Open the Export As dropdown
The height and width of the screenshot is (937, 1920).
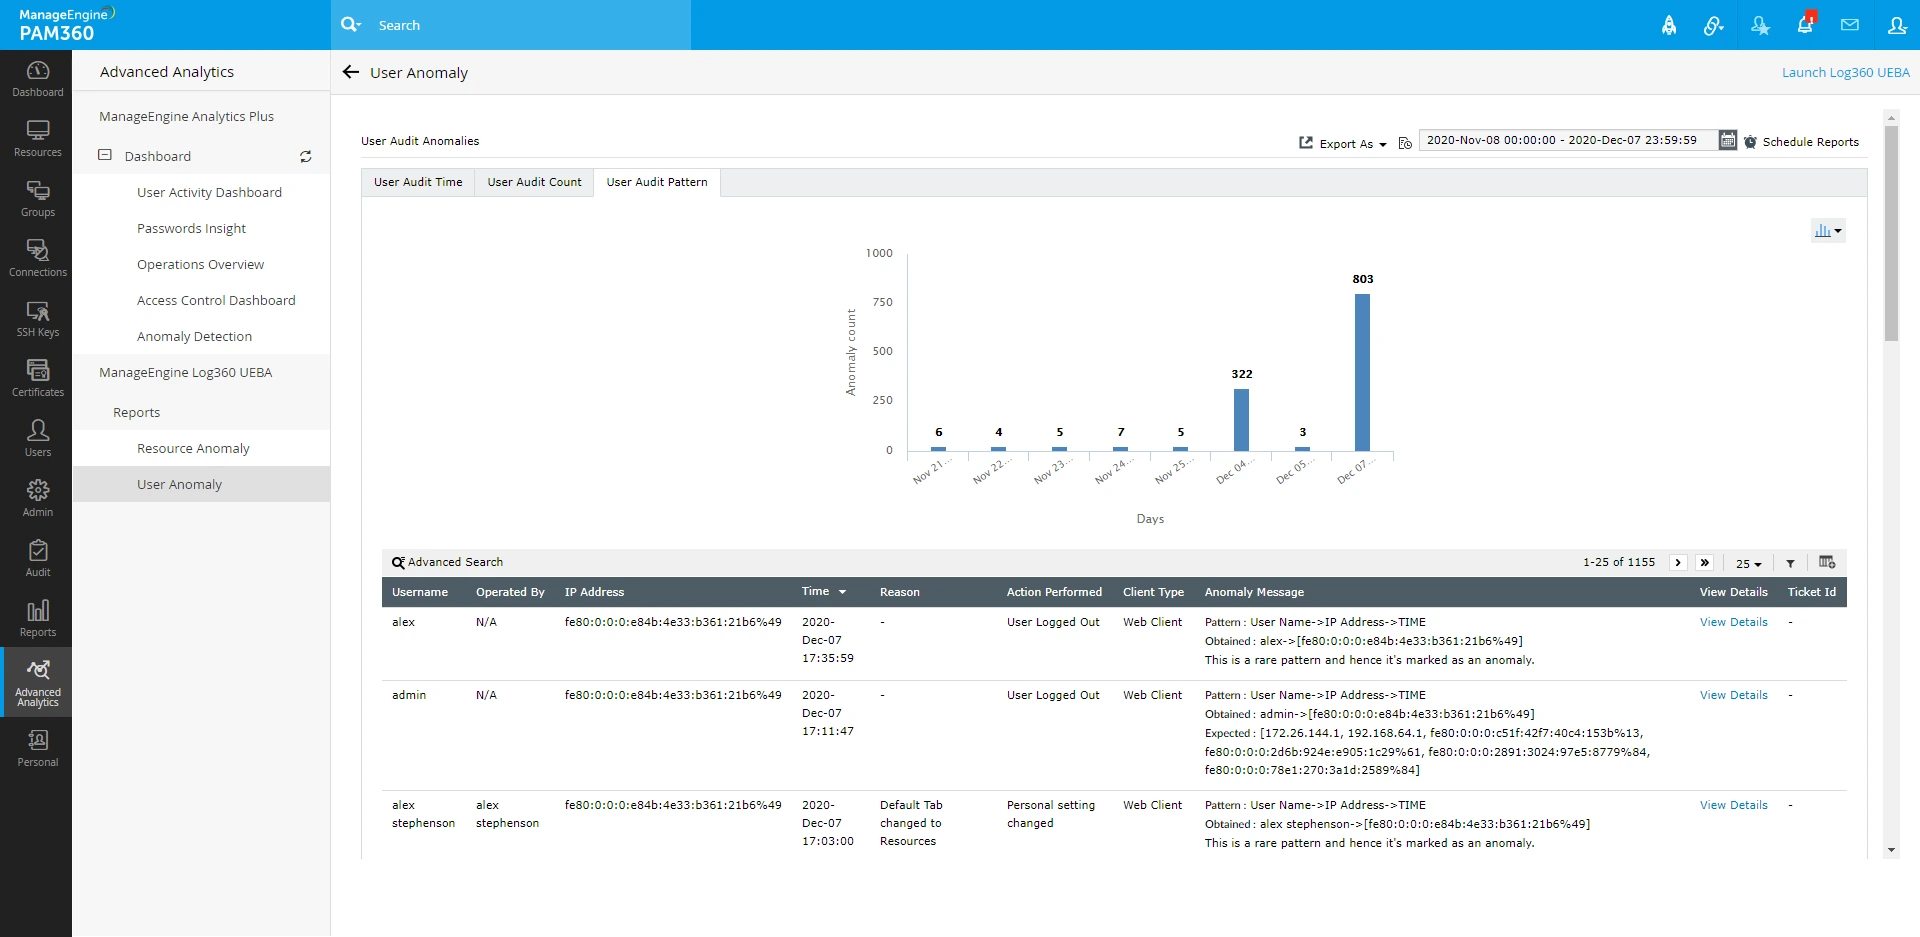(x=1343, y=144)
